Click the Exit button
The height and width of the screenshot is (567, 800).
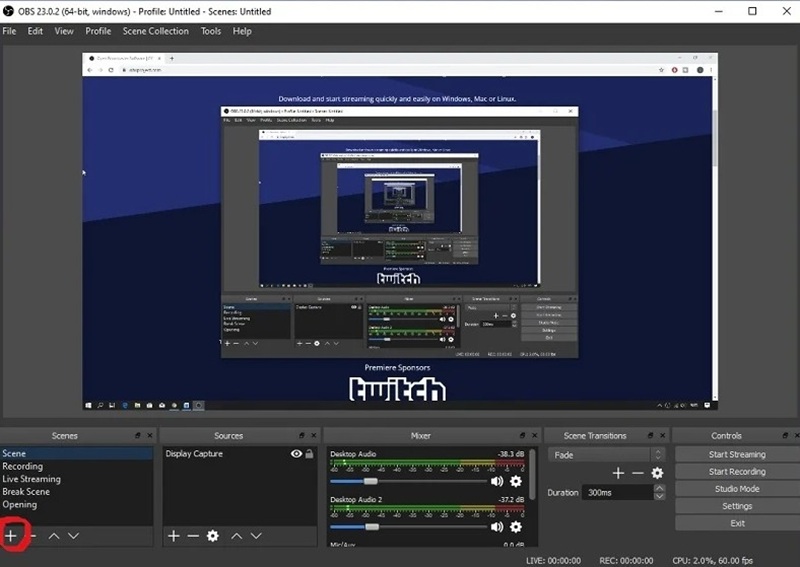pos(737,524)
